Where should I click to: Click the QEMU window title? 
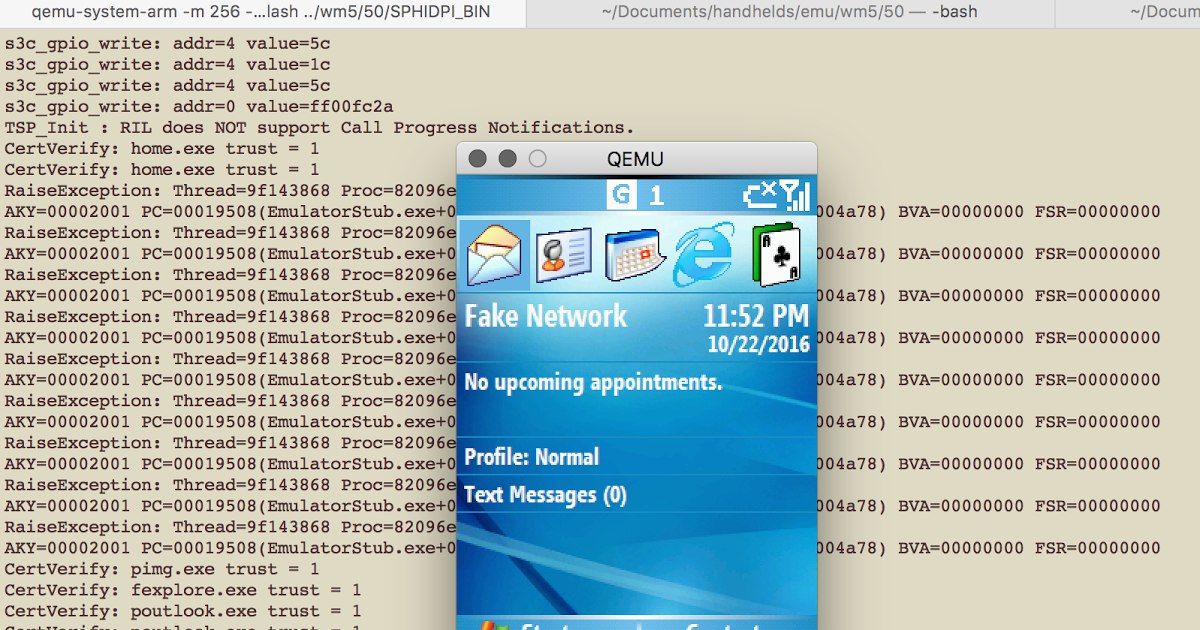pyautogui.click(x=635, y=159)
